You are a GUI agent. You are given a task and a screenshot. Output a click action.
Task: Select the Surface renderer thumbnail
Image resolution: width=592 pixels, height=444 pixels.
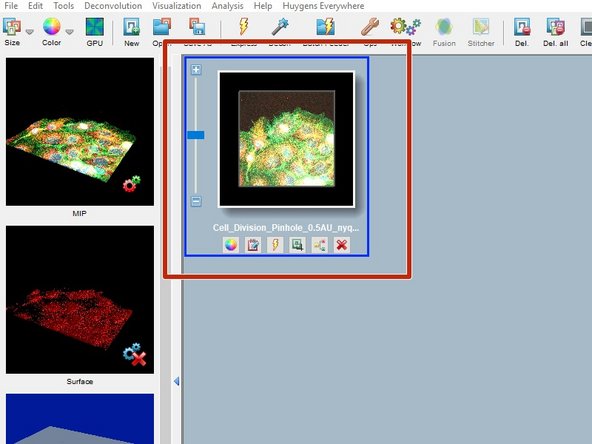click(x=80, y=300)
